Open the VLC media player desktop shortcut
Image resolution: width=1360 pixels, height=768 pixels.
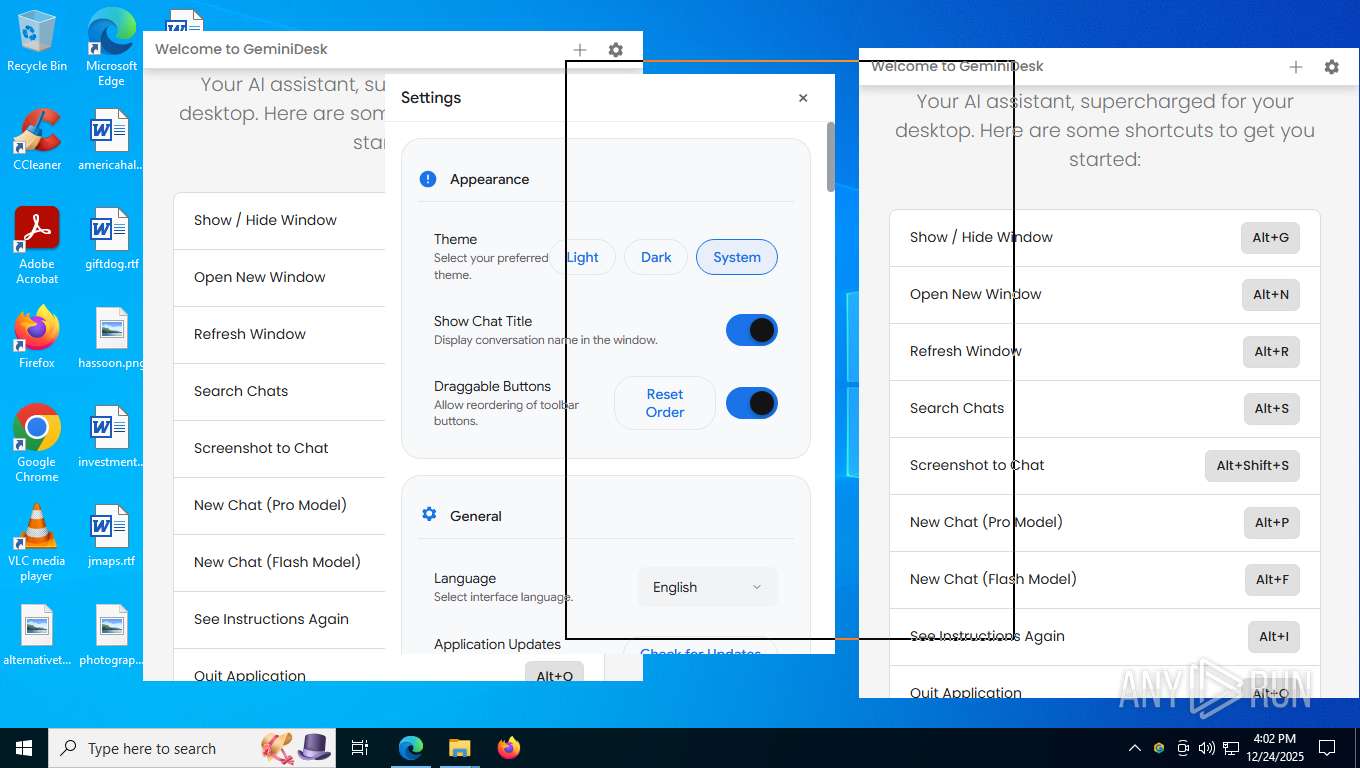pos(37,543)
